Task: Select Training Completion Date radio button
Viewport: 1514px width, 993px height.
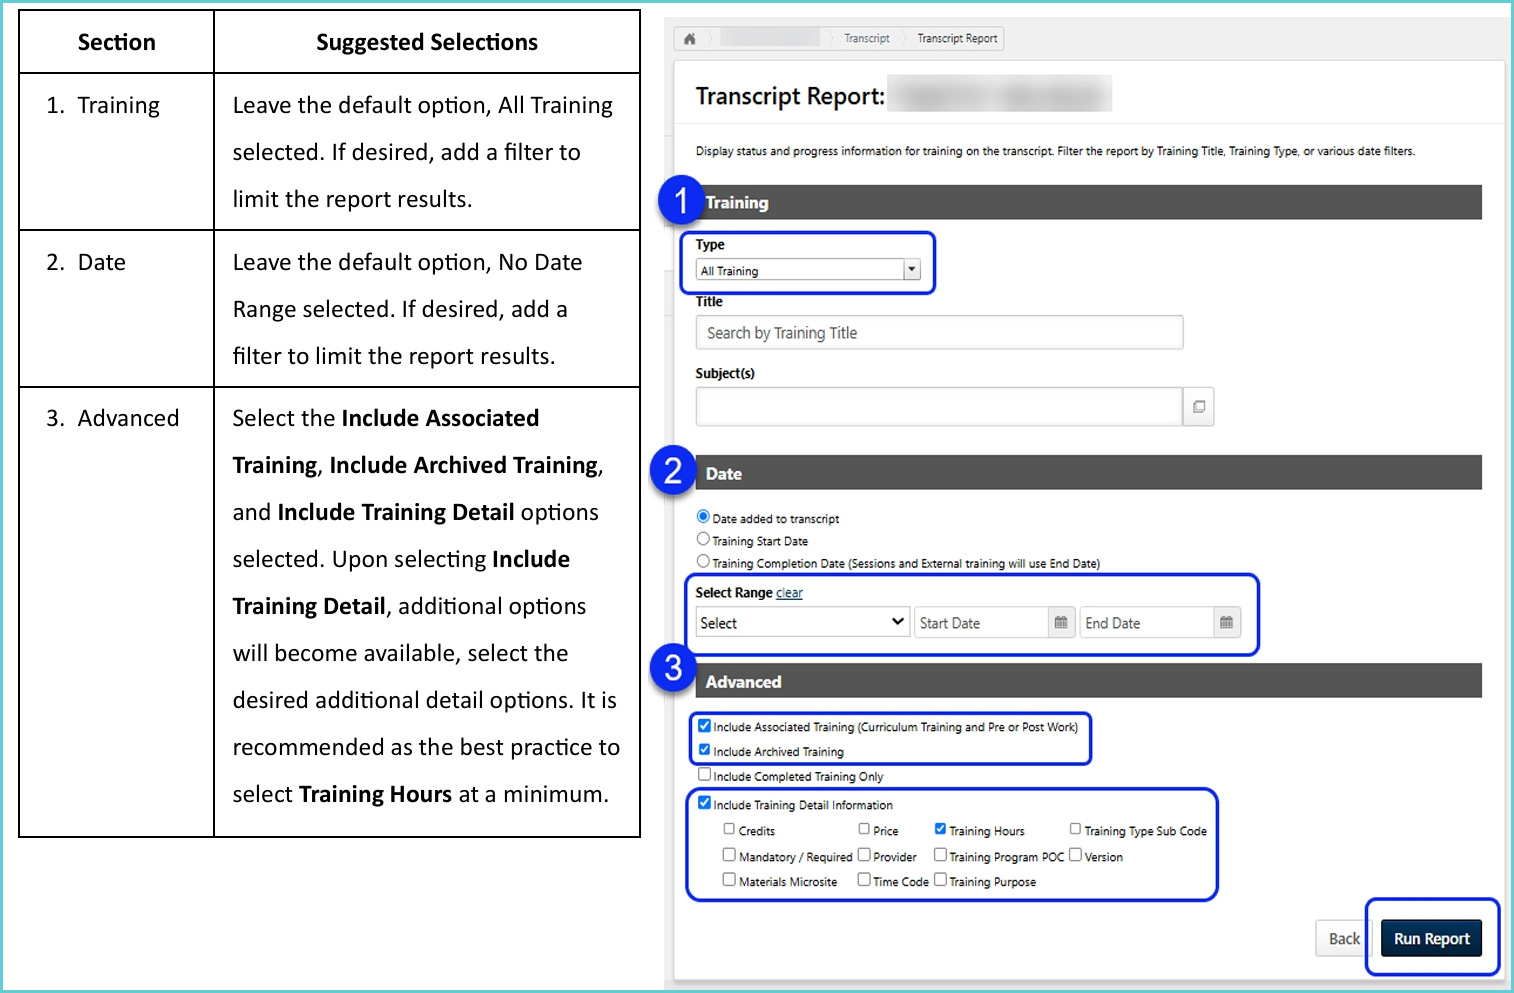Action: click(x=703, y=561)
